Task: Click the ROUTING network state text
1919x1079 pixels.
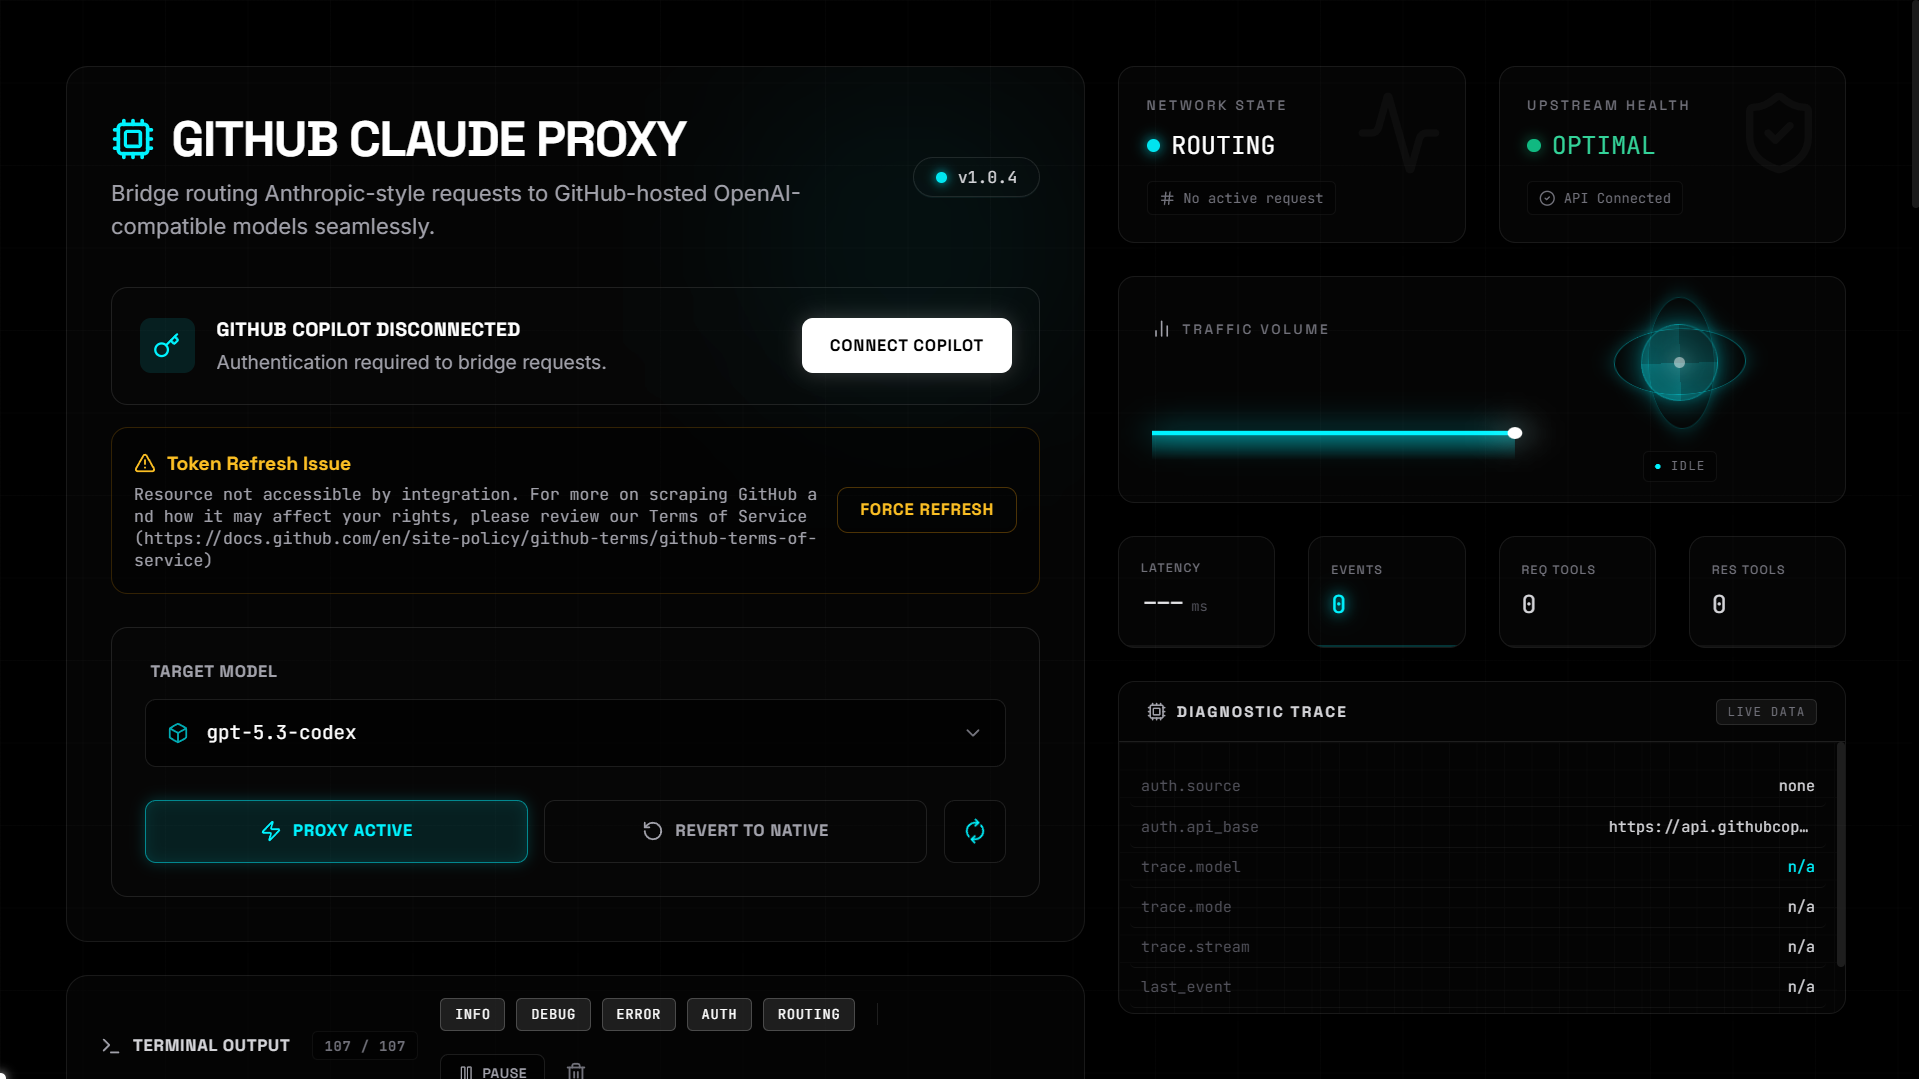Action: [x=1223, y=146]
